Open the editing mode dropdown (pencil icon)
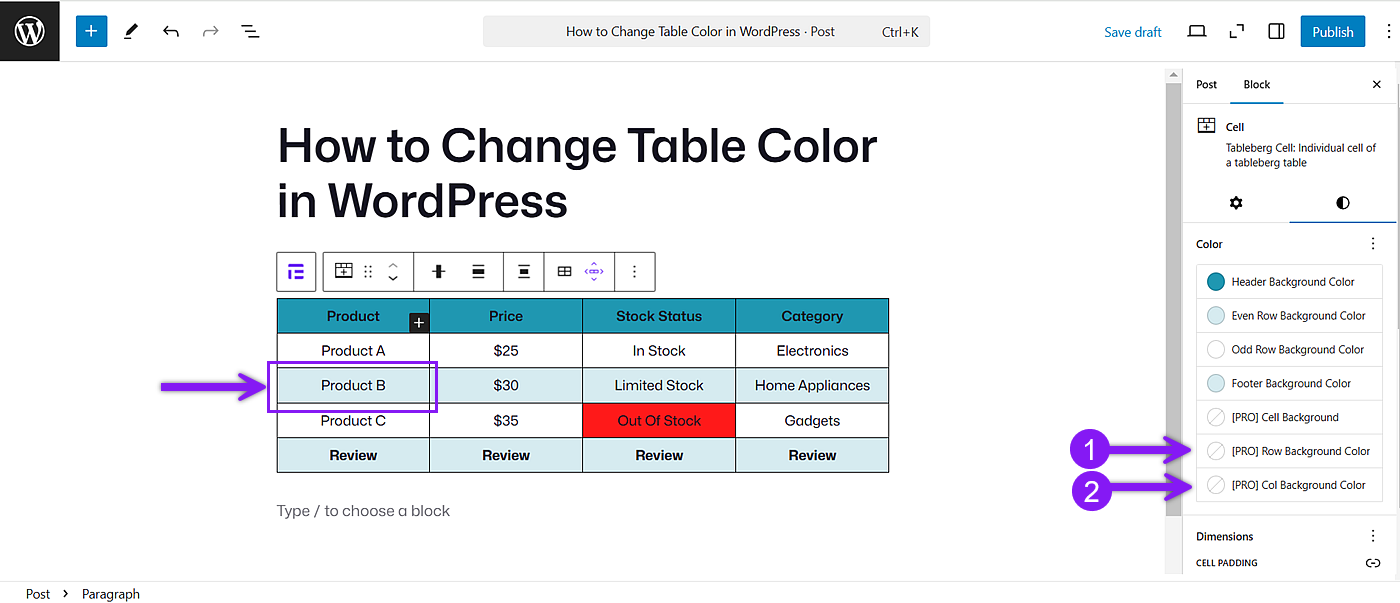The image size is (1400, 603). click(130, 31)
